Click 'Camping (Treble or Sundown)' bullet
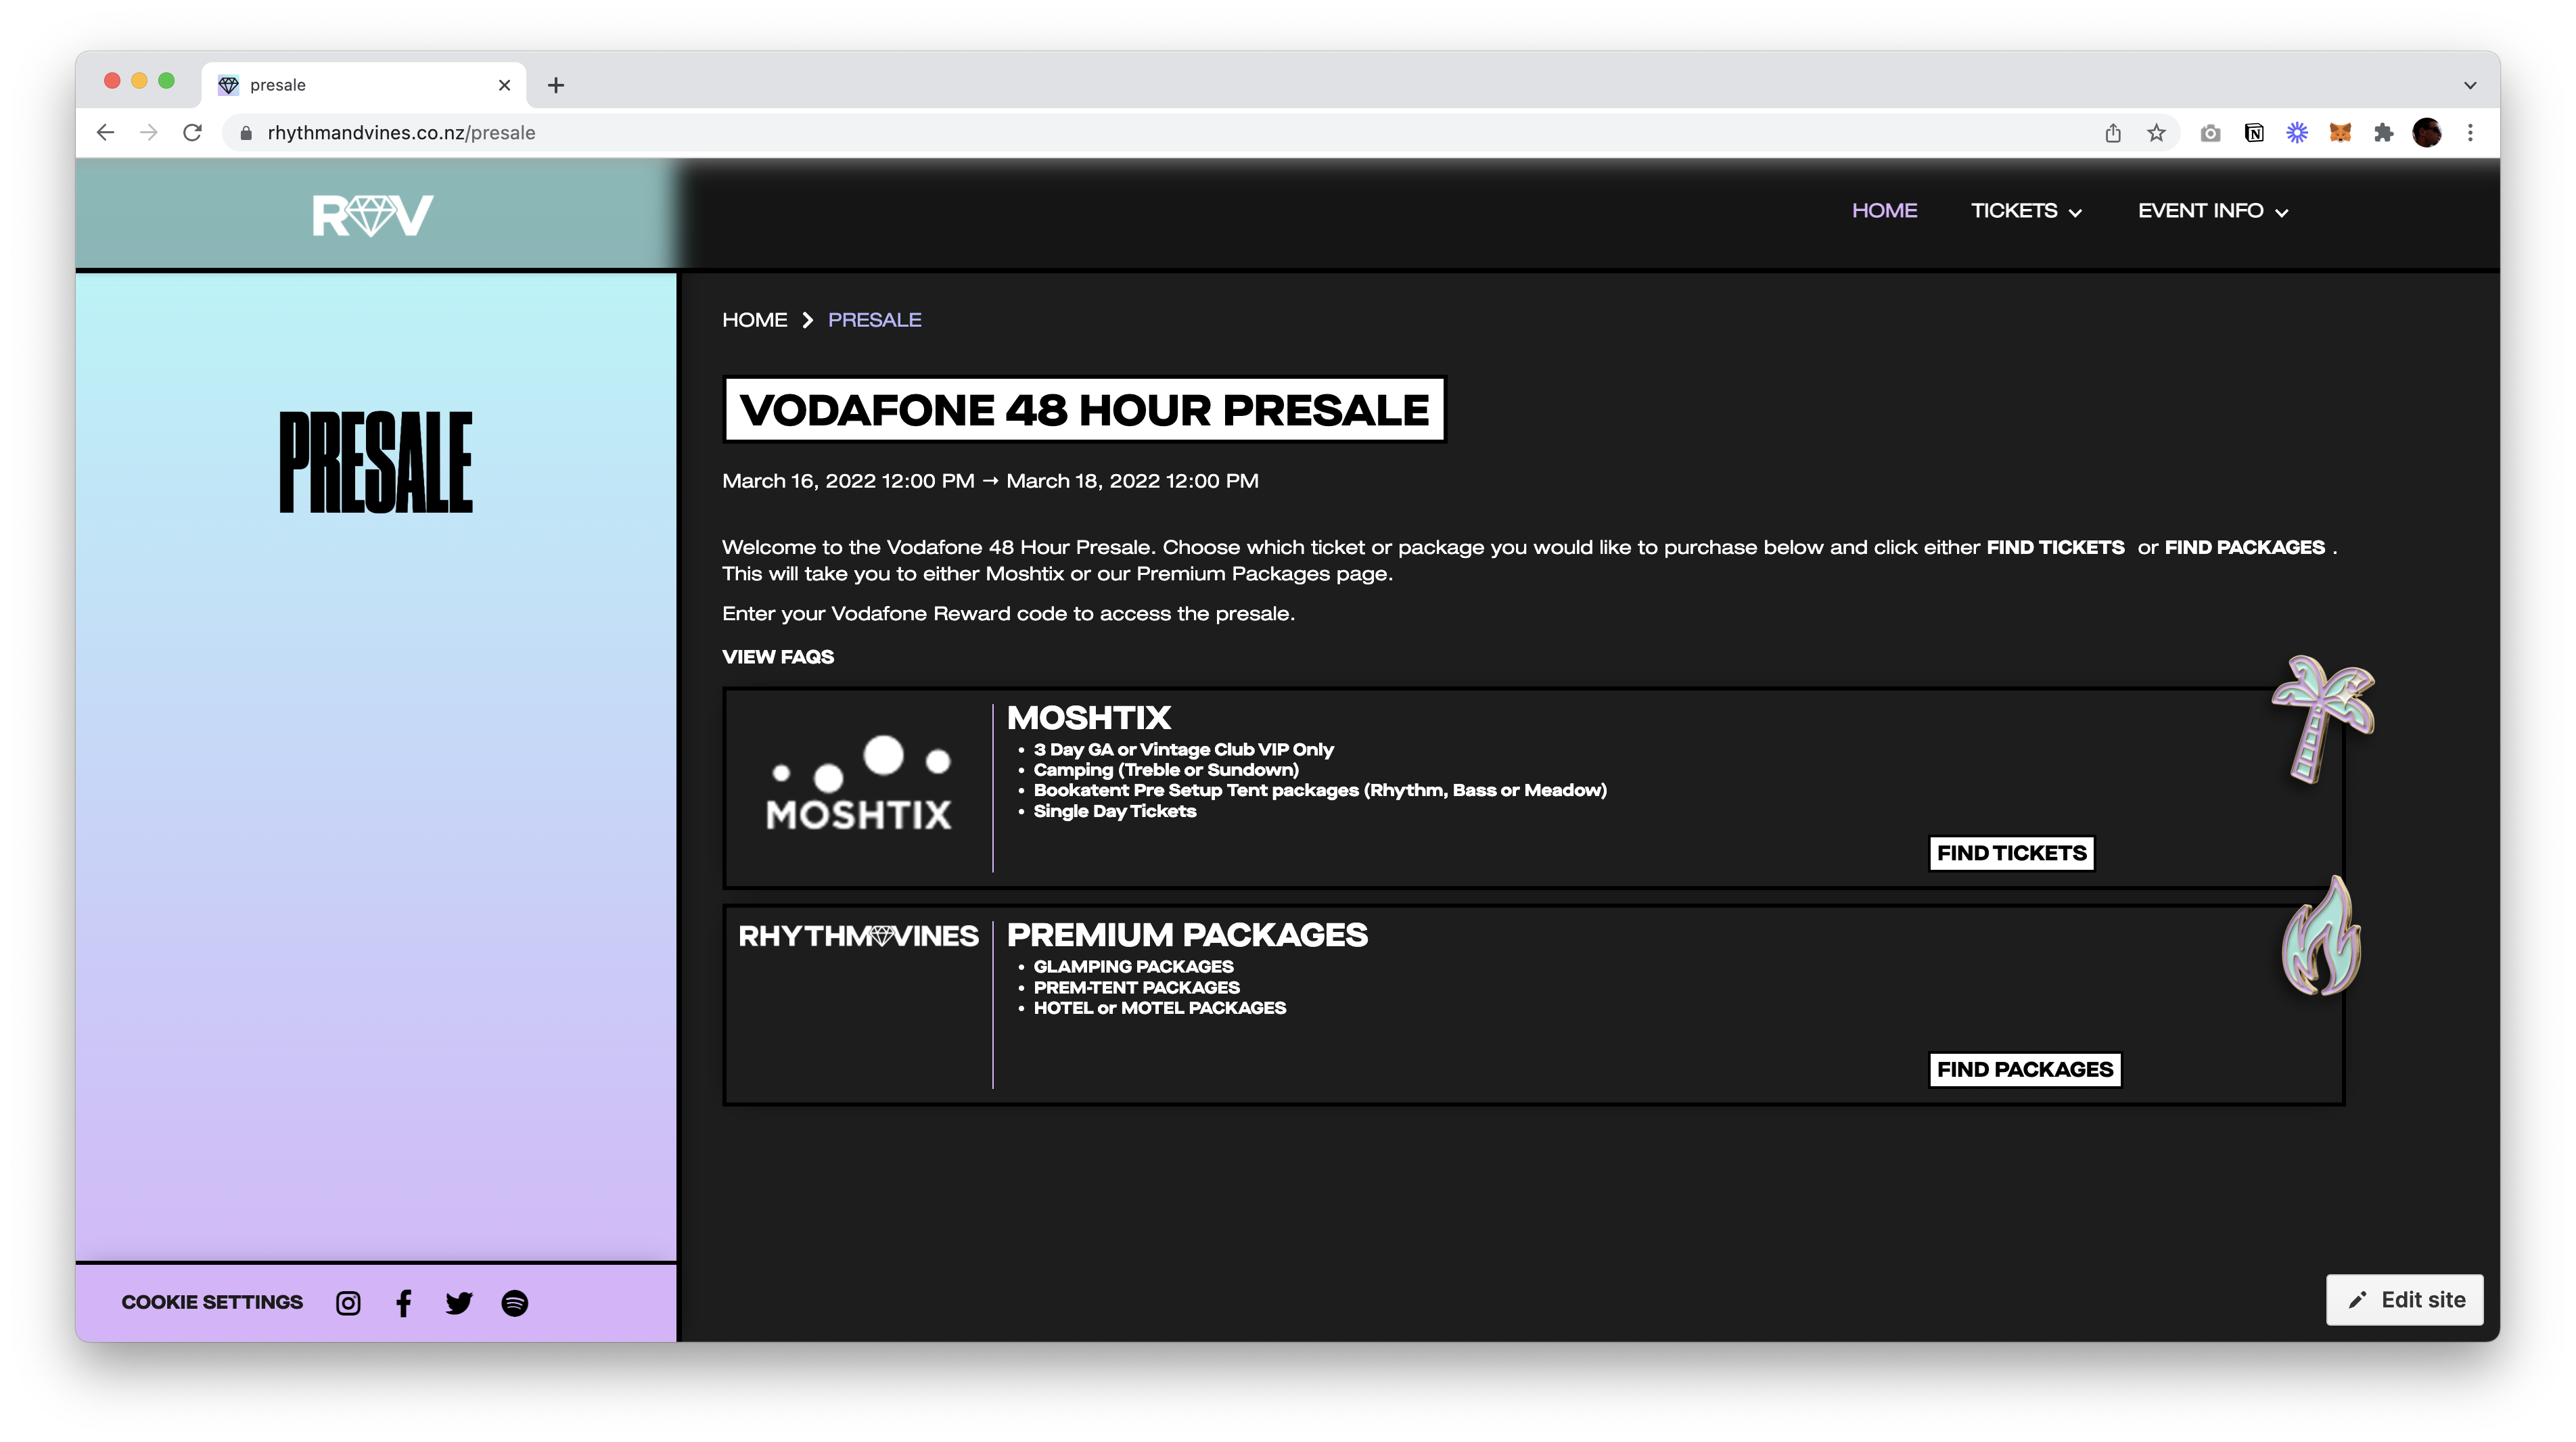 tap(1166, 770)
